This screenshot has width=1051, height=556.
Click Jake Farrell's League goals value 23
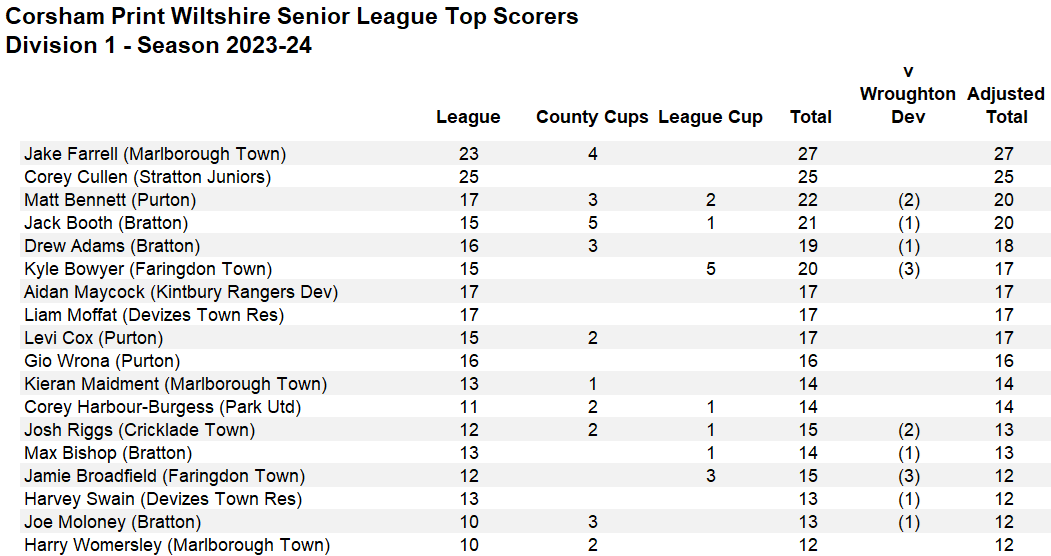click(x=468, y=154)
